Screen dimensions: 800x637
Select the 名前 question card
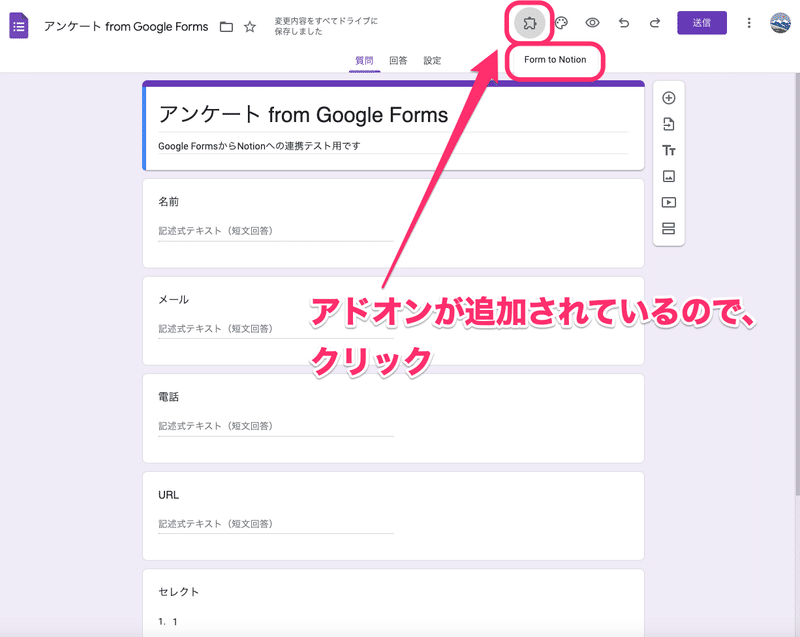point(393,223)
